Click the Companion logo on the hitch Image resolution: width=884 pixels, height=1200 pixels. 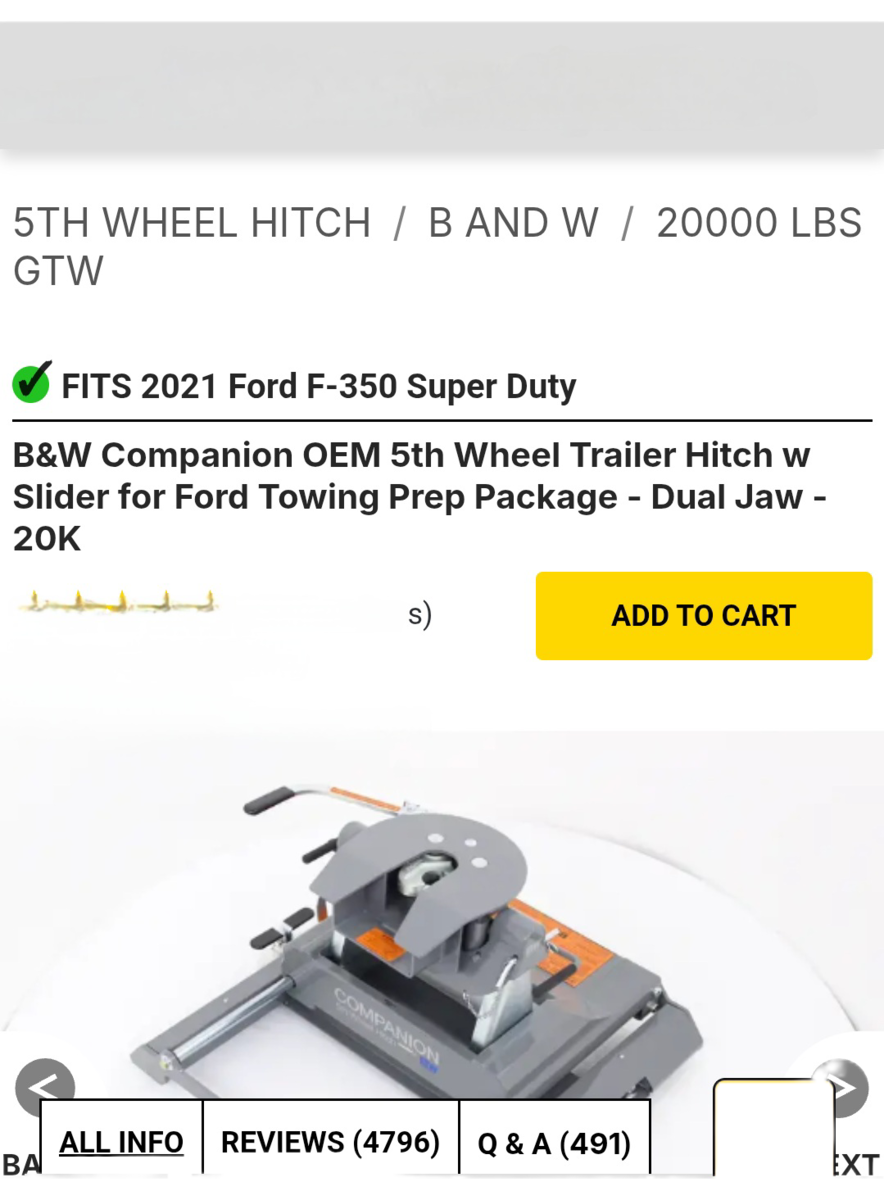click(x=387, y=1027)
